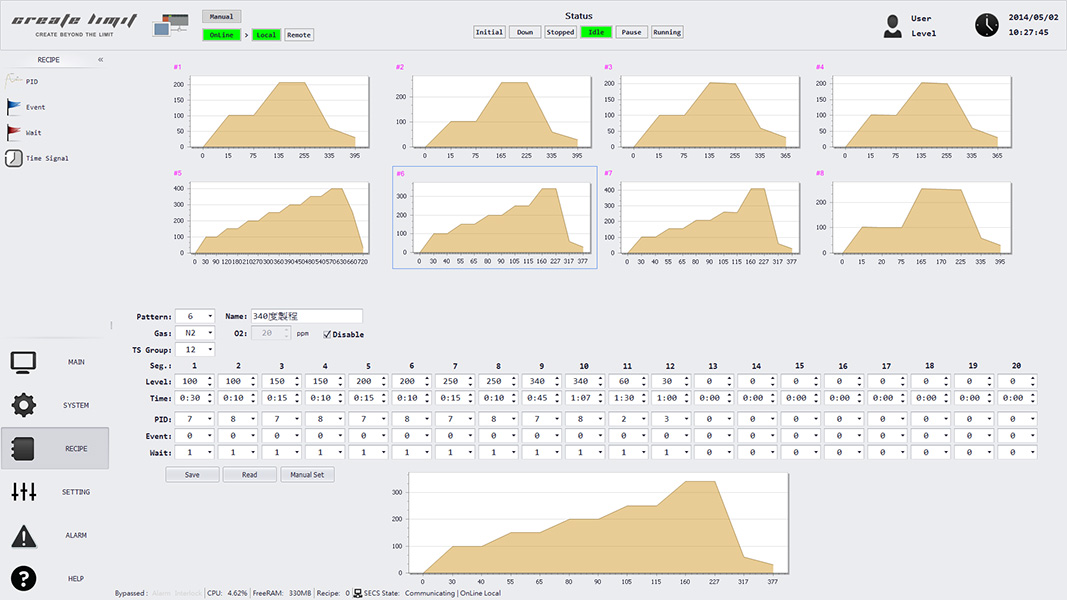The image size is (1067, 600).
Task: Select the Stopped status indicator
Action: tap(561, 32)
